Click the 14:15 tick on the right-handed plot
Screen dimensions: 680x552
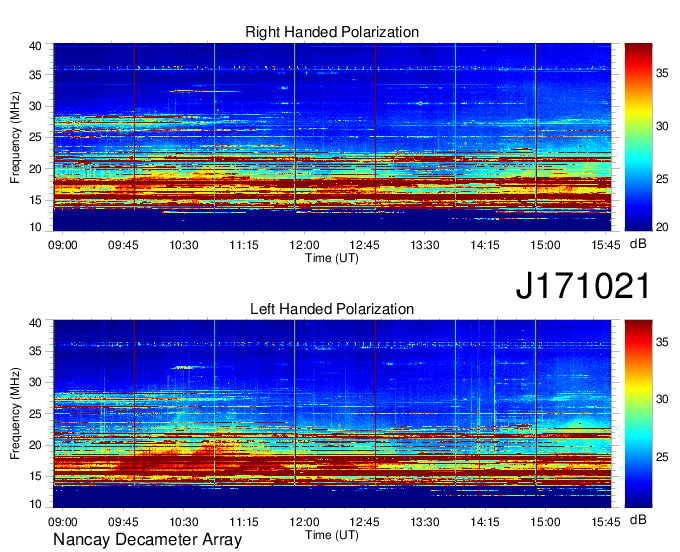[485, 245]
